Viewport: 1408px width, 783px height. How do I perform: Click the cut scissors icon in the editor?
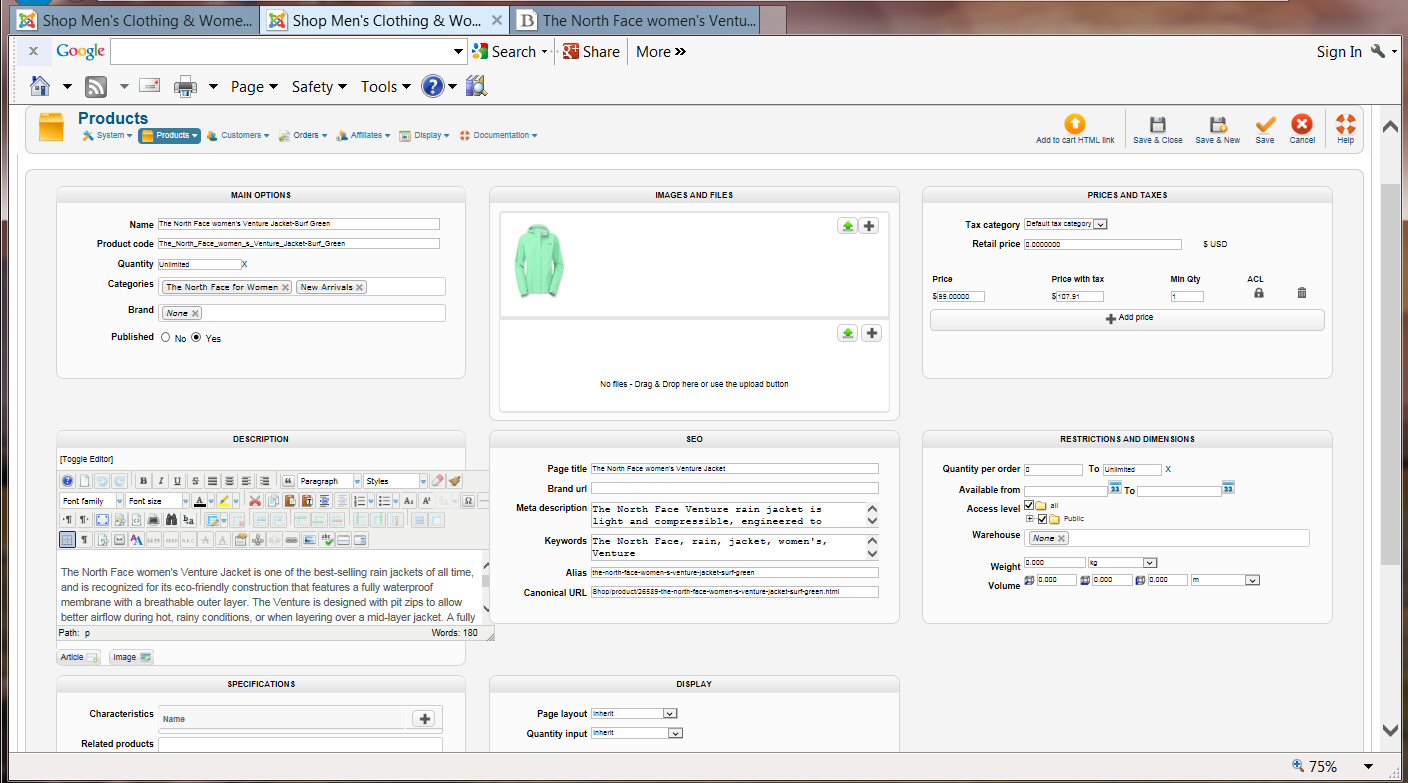255,501
